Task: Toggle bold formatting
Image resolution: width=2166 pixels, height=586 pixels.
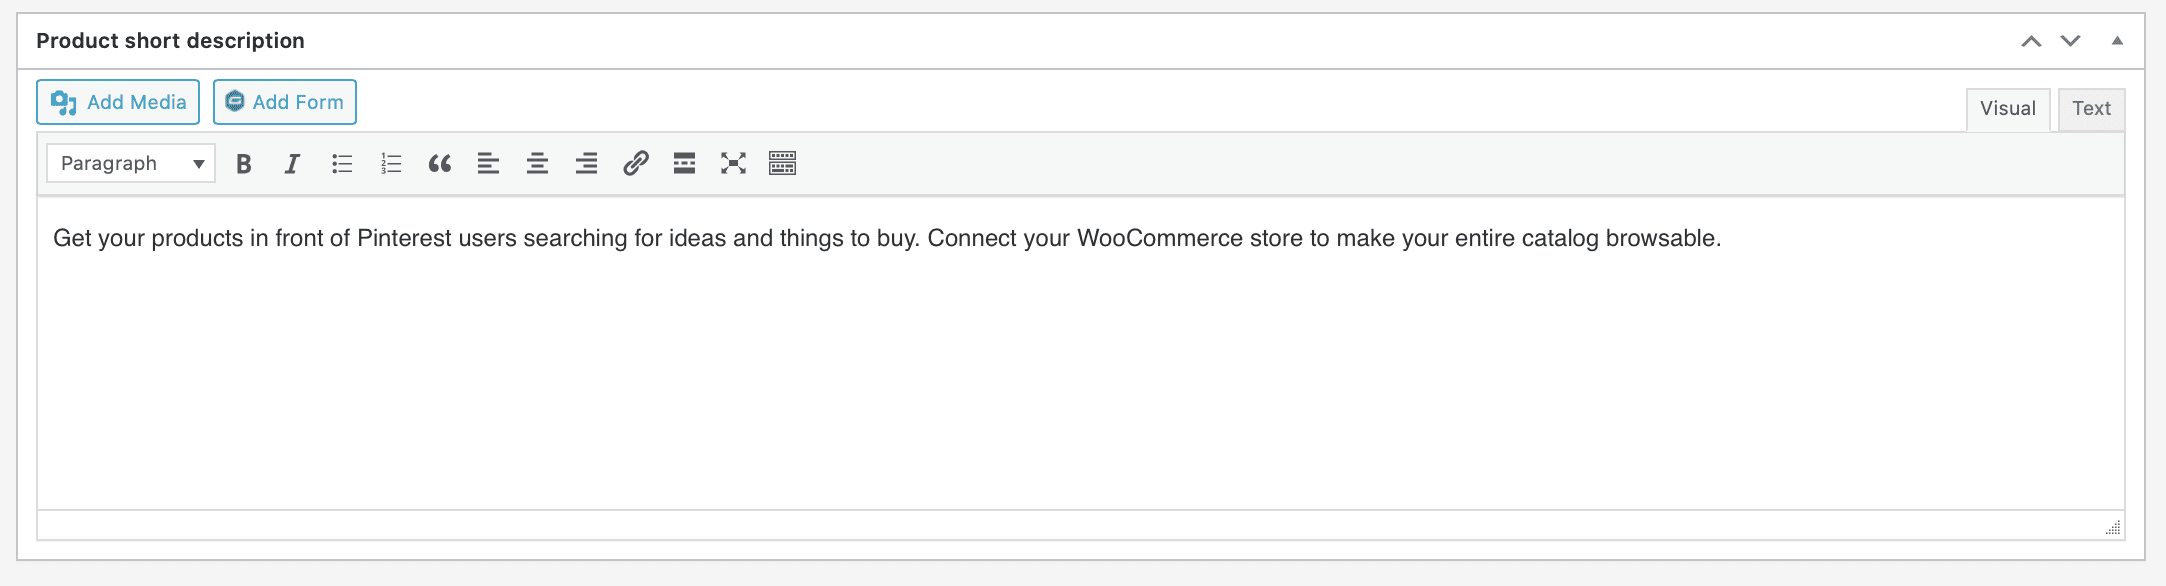Action: click(x=244, y=164)
